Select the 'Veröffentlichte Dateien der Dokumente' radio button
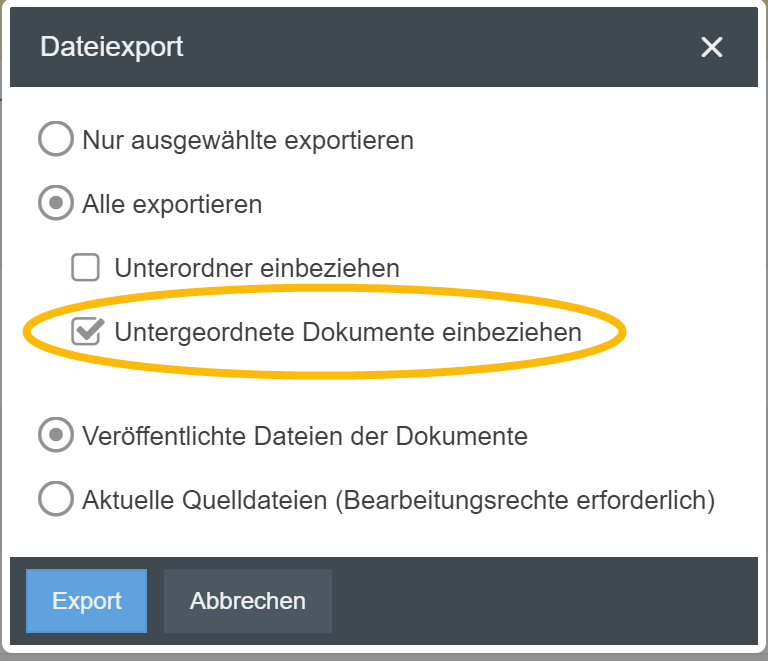Image resolution: width=768 pixels, height=661 pixels. pos(55,436)
